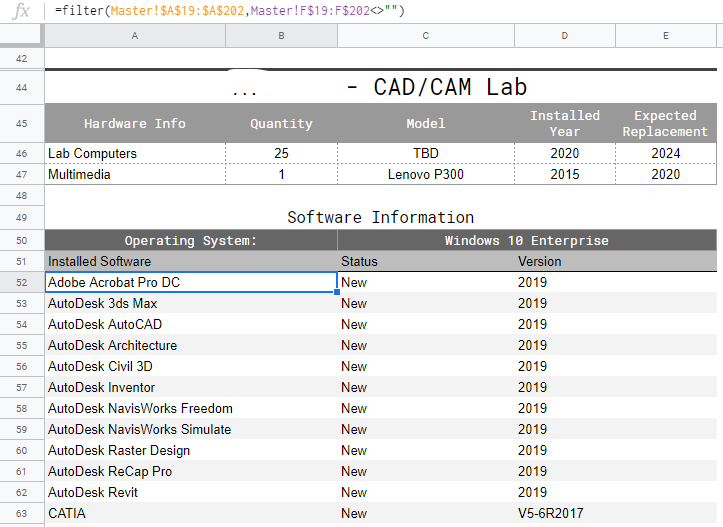Select the New status for AutoDesk AutoCAD
The image size is (723, 527).
pos(426,324)
